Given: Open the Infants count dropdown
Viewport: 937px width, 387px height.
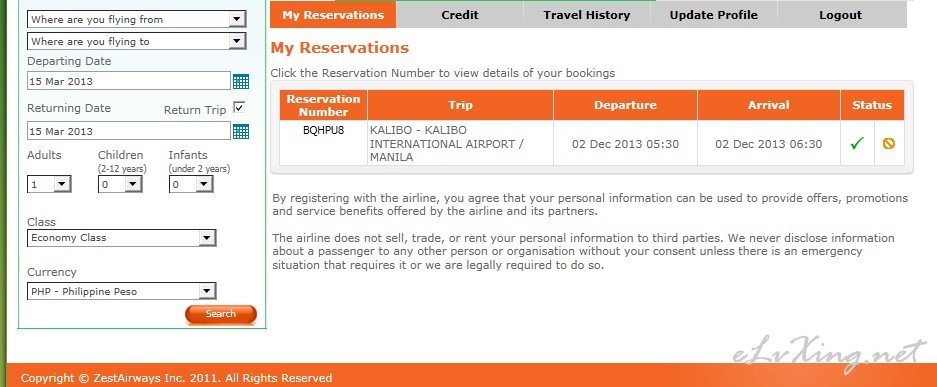Looking at the screenshot, I should coord(191,184).
